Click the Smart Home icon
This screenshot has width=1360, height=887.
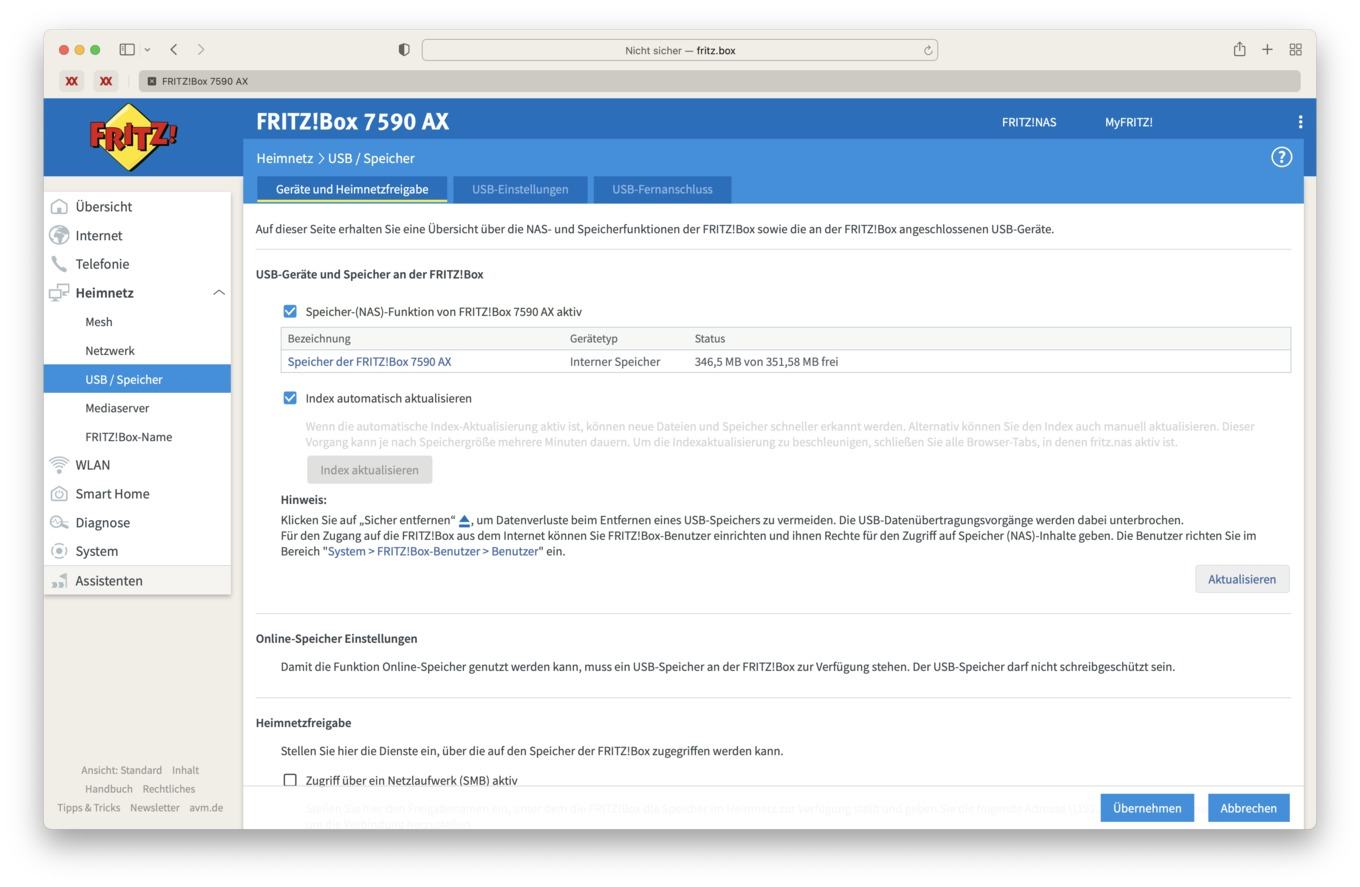pyautogui.click(x=59, y=494)
